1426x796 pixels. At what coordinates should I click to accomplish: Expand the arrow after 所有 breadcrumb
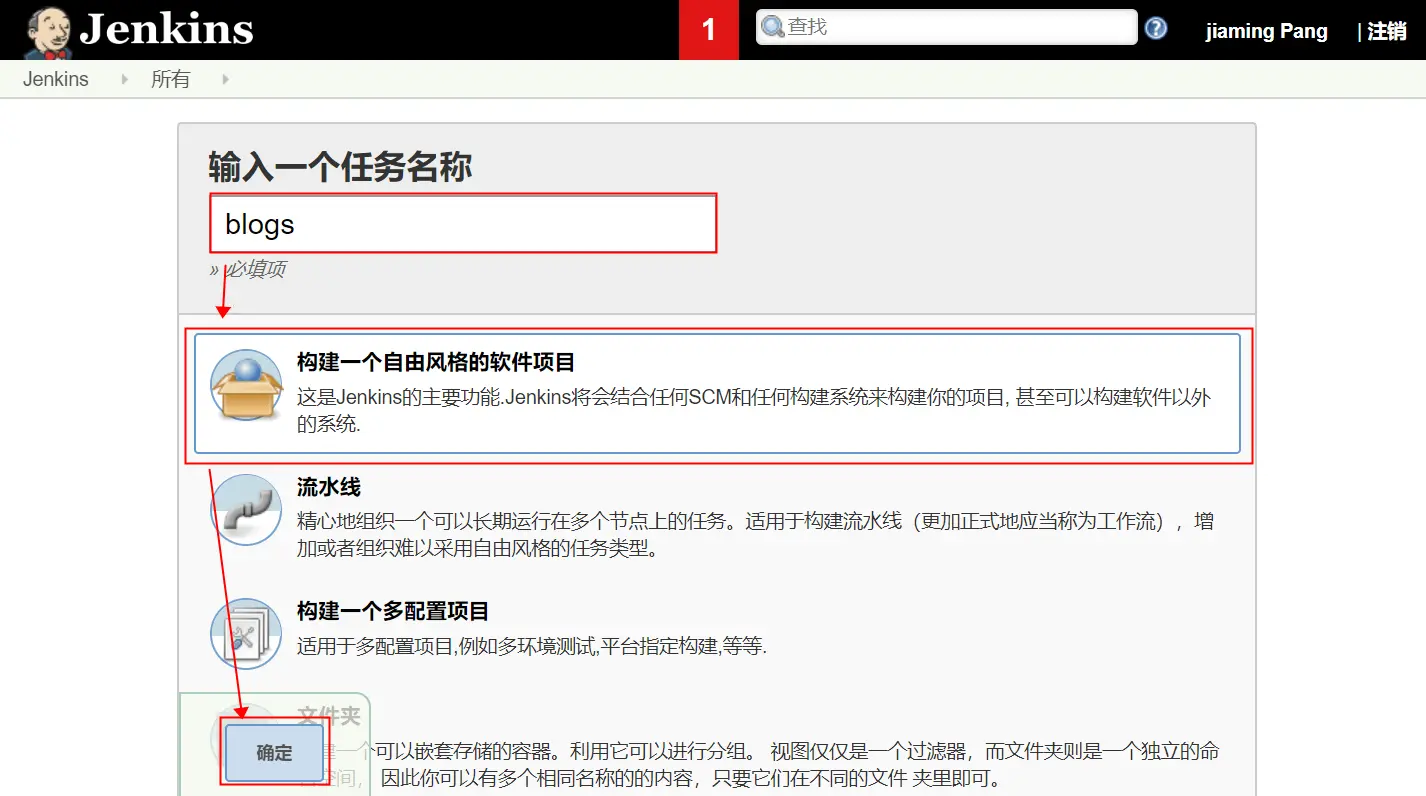[225, 79]
